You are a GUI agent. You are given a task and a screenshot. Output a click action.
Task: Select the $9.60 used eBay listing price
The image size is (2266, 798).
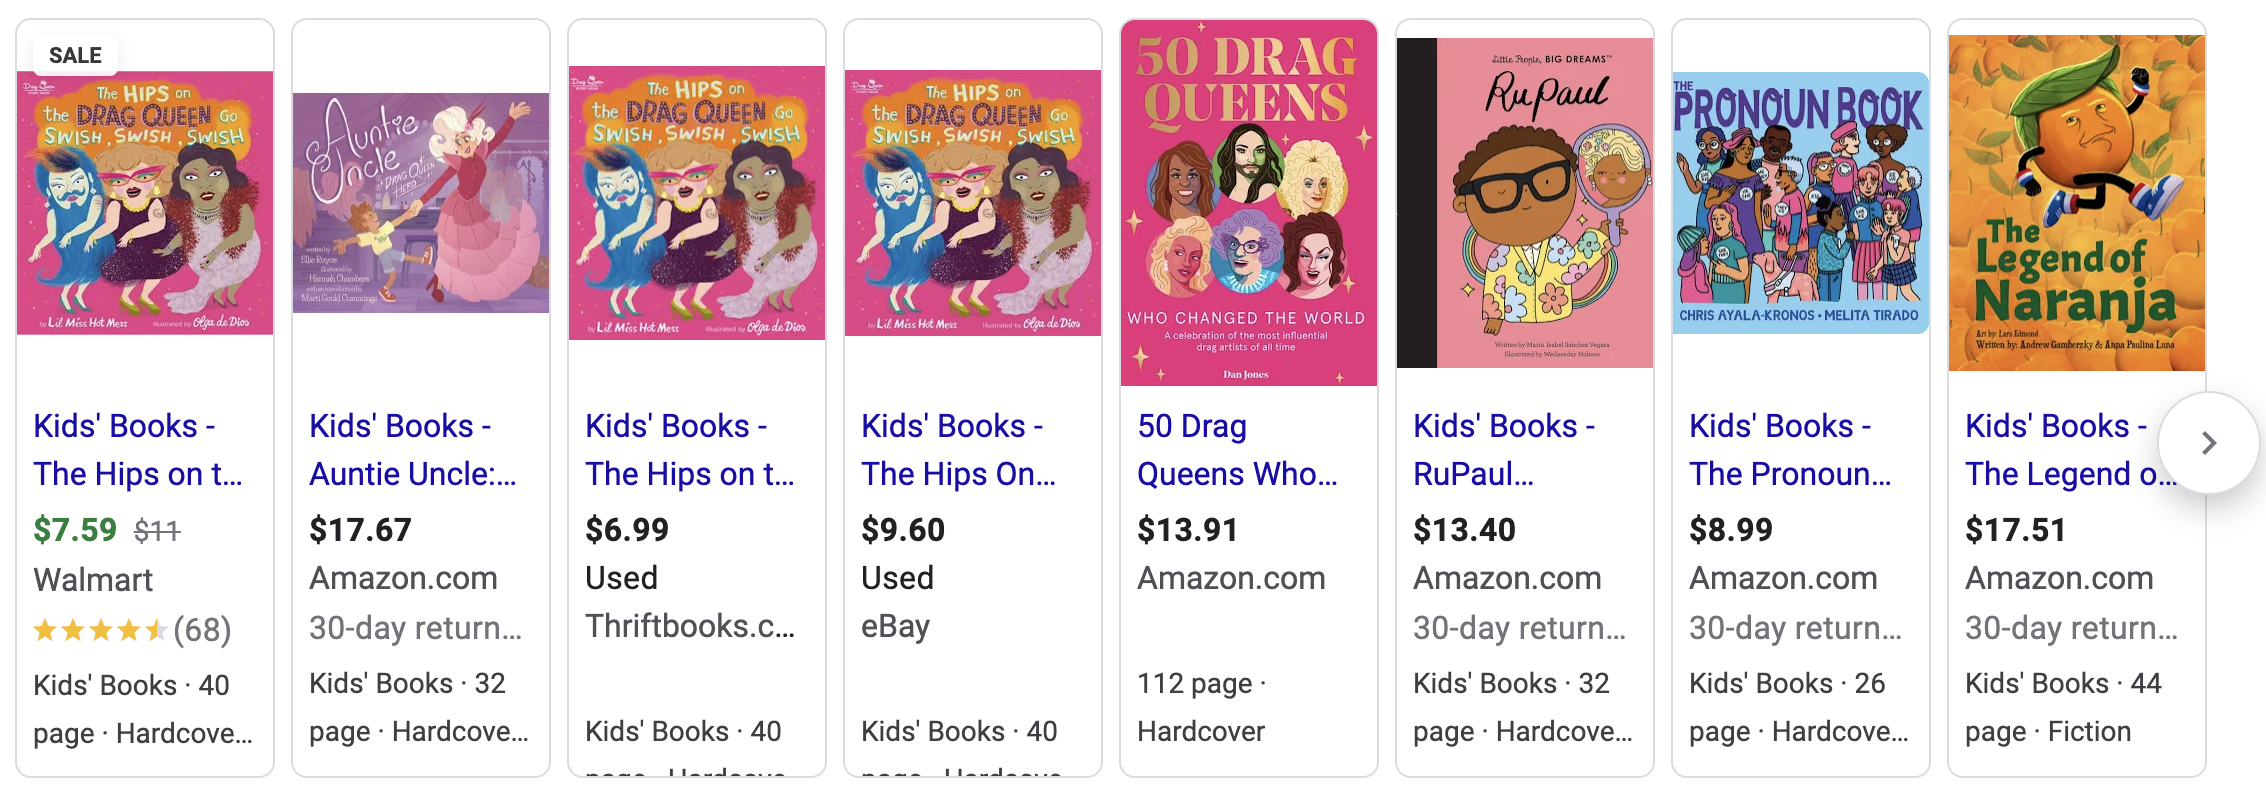(x=903, y=530)
